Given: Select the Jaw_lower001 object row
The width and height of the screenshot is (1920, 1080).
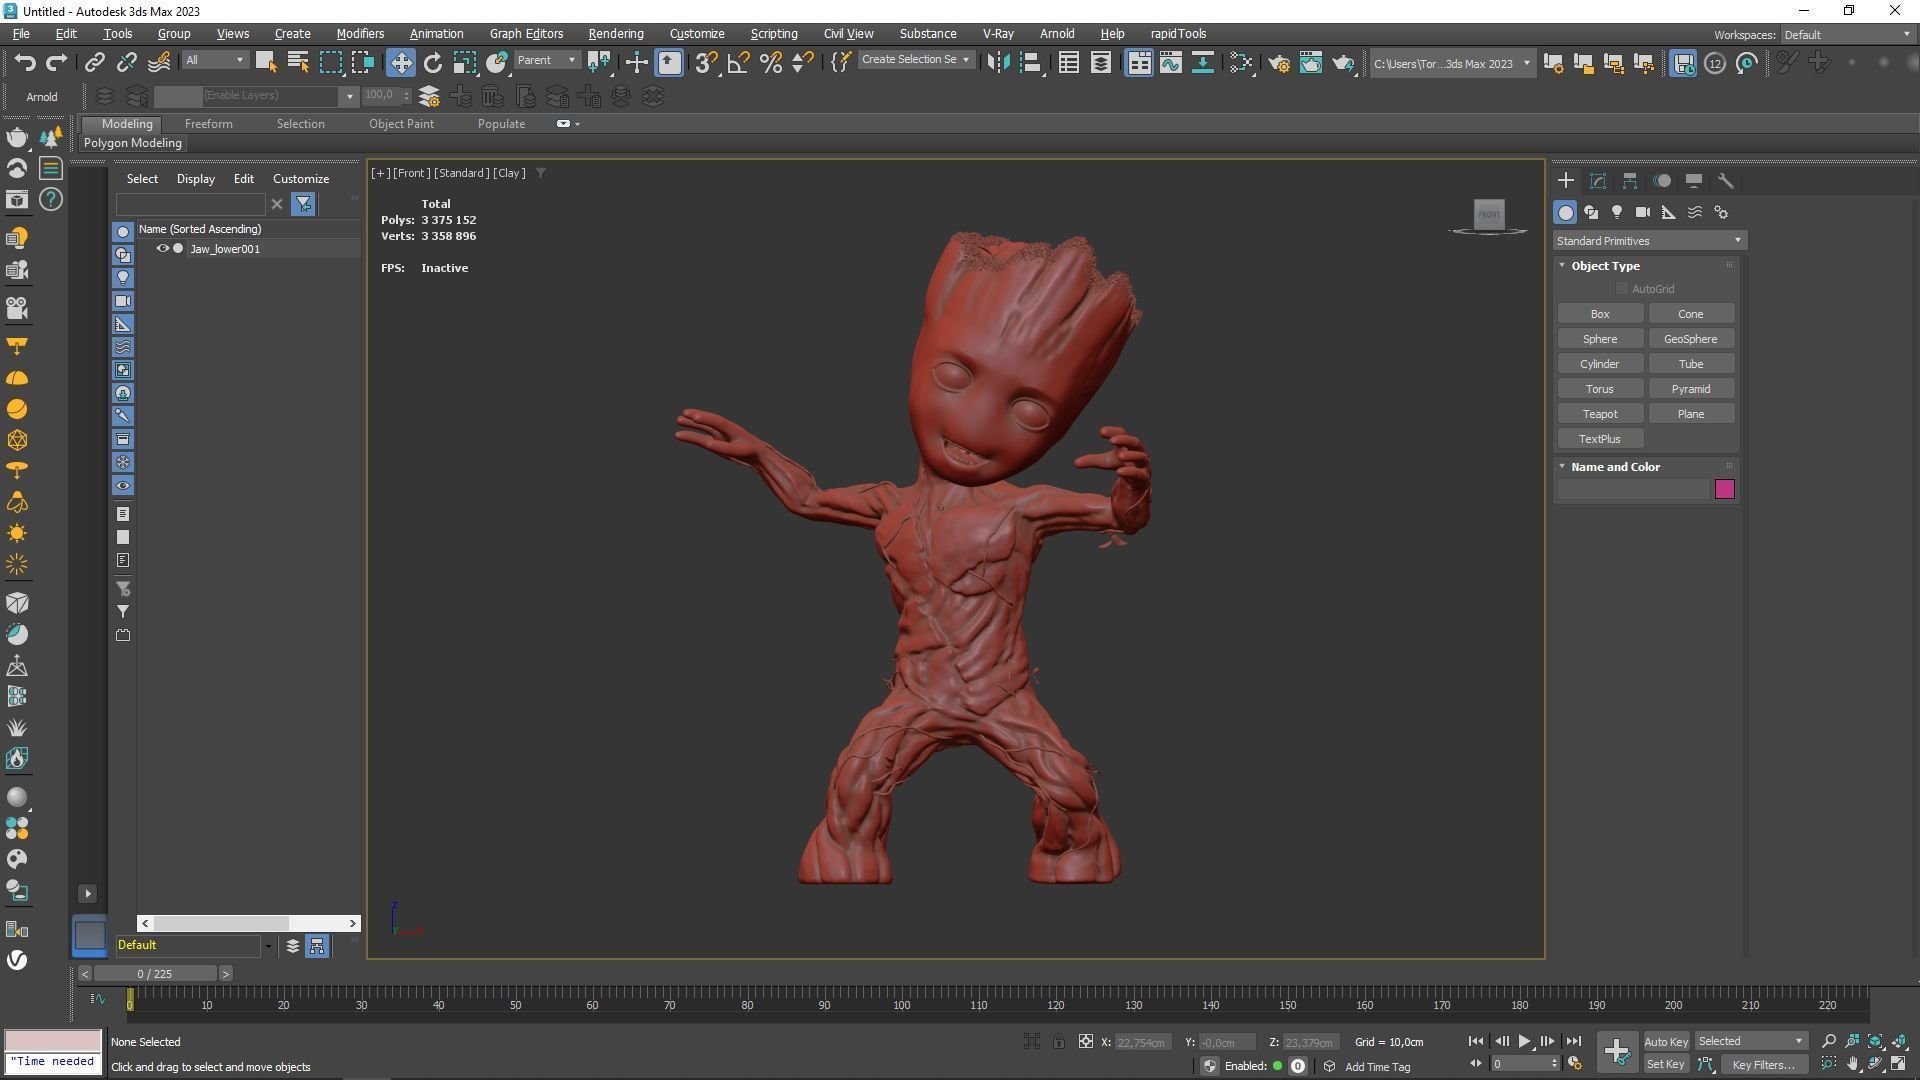Looking at the screenshot, I should (x=249, y=249).
